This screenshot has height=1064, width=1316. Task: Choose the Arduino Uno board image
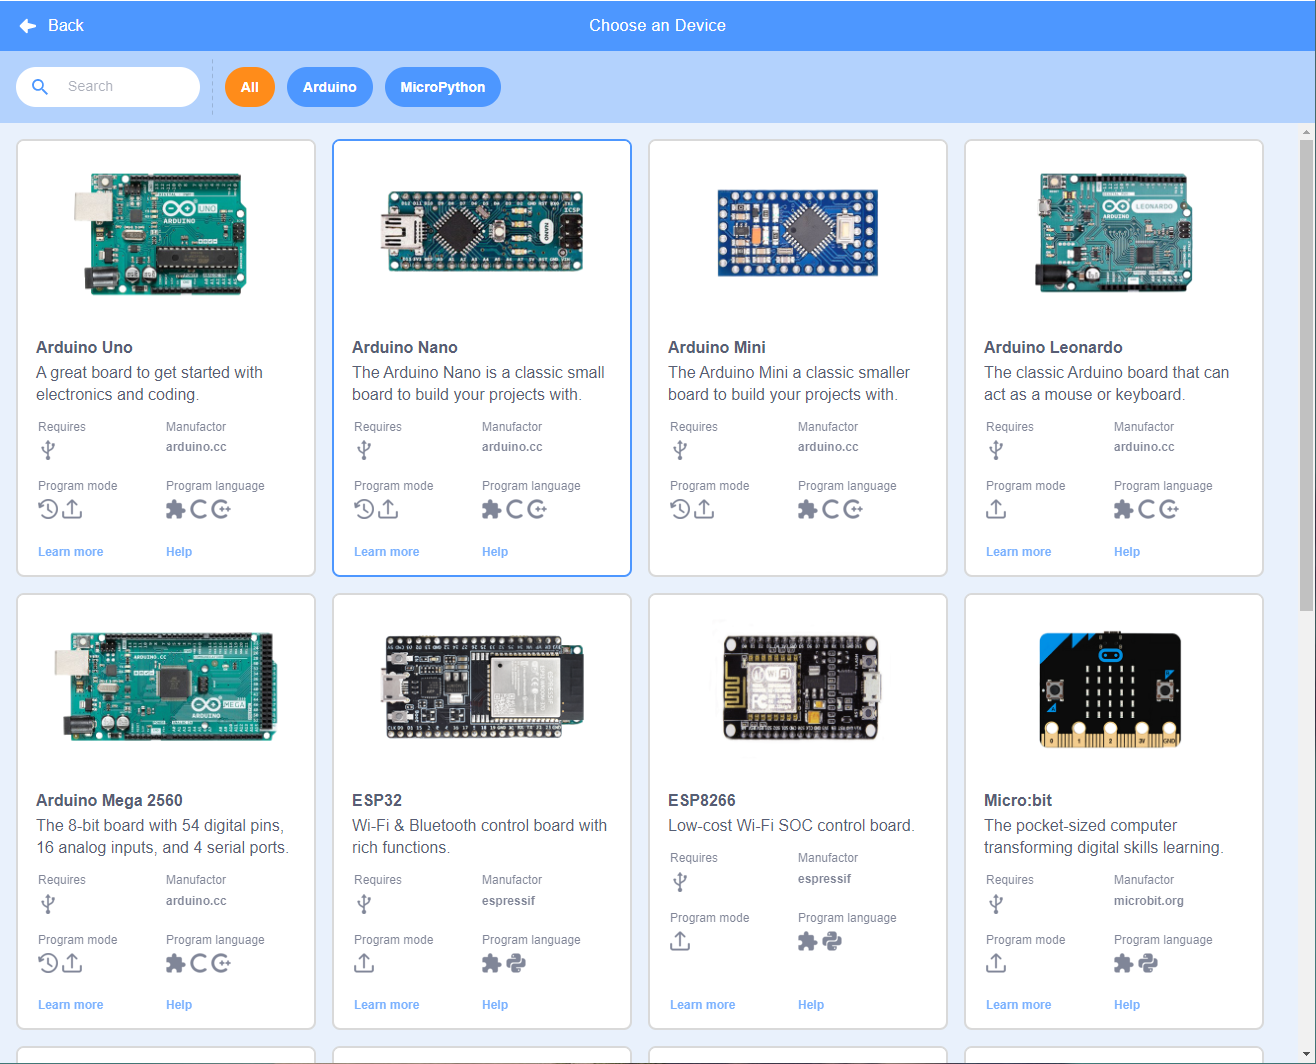[160, 232]
